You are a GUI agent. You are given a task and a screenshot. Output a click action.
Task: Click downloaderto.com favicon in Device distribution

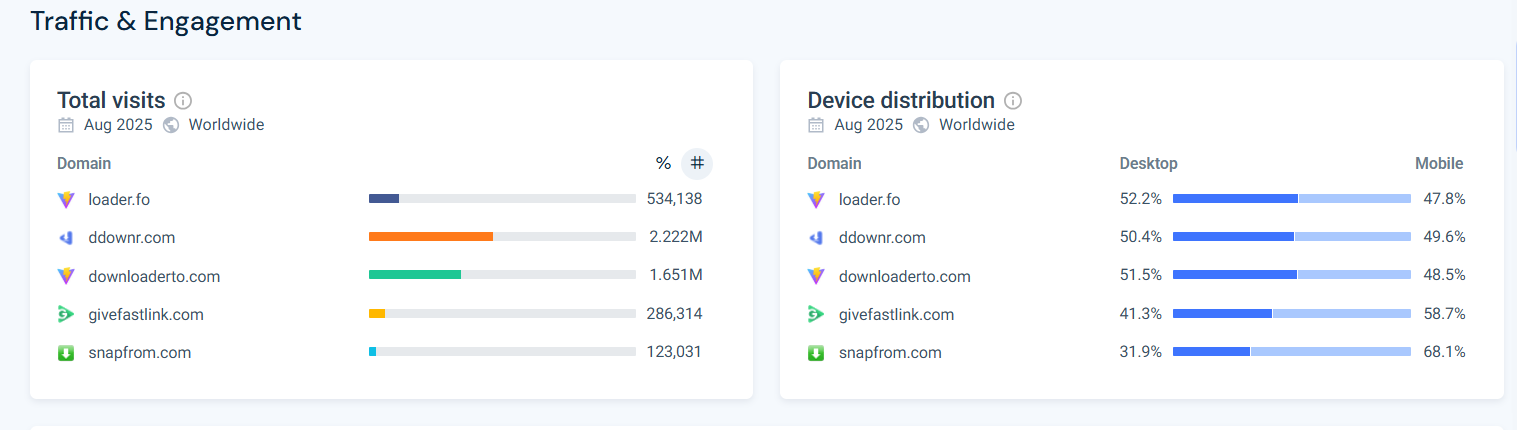tap(816, 277)
